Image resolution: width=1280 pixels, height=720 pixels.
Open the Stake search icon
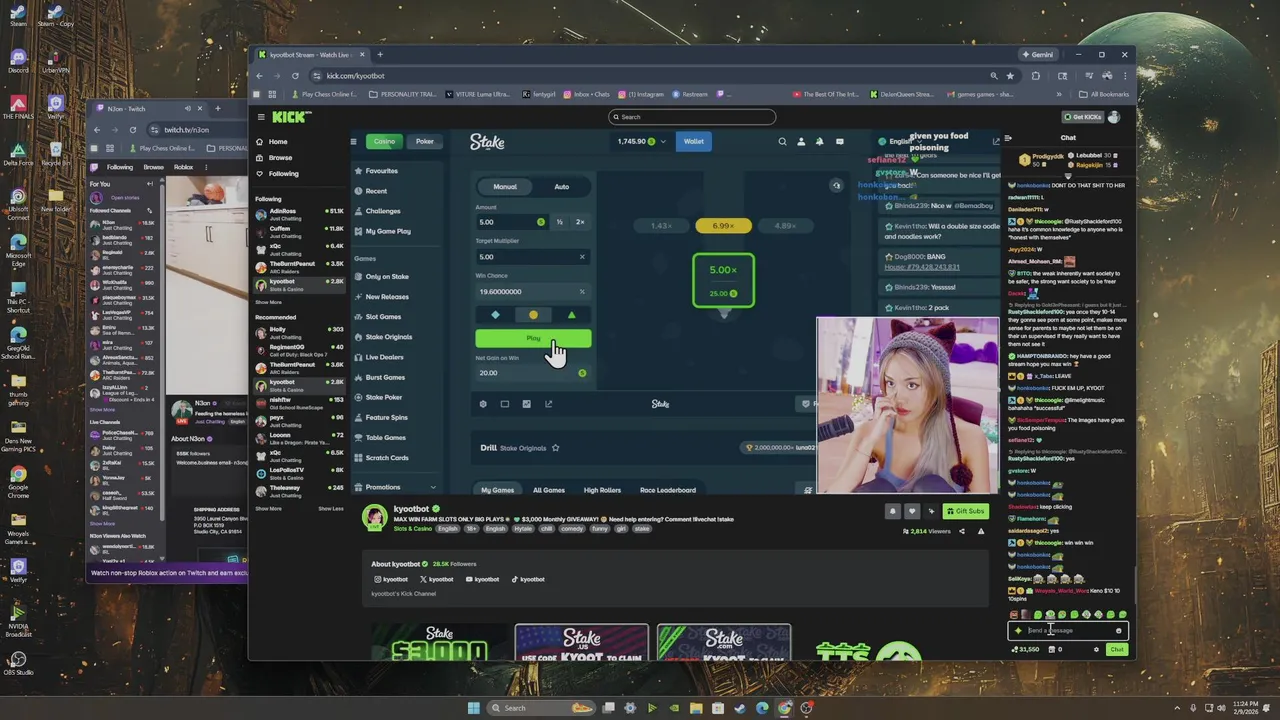point(782,142)
